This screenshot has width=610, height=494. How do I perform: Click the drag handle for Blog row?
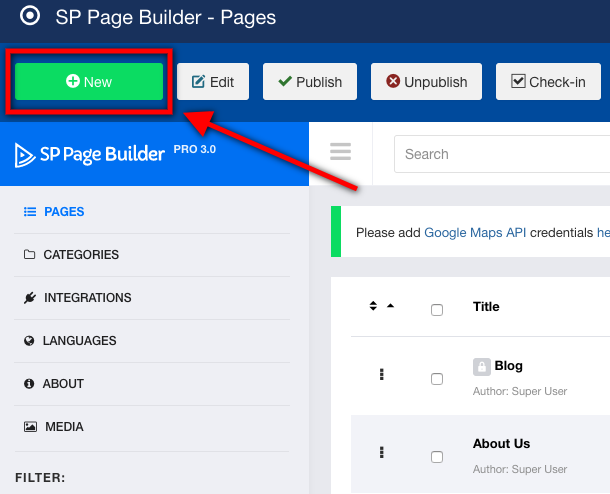coord(382,374)
